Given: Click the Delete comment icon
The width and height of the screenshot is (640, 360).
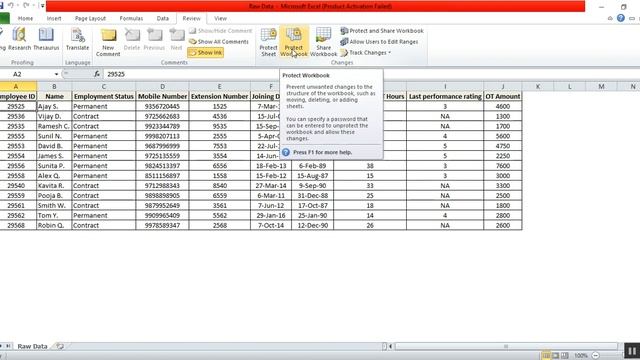Looking at the screenshot, I should point(132,39).
